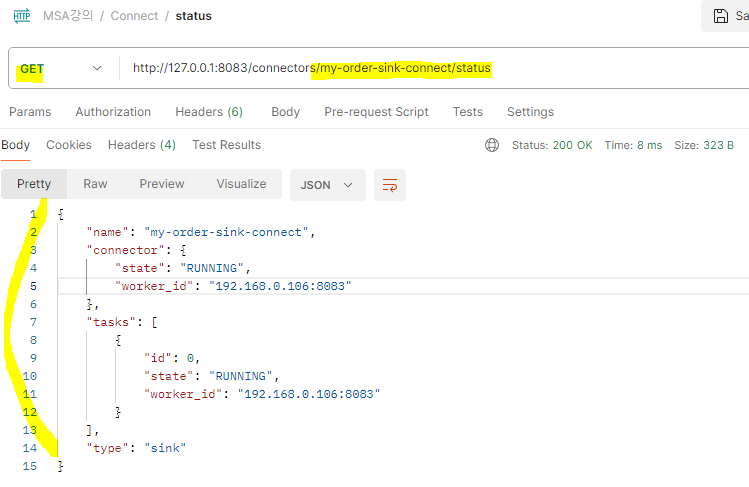Open the Tests tab
Screen dimensions: 749x487
(468, 112)
